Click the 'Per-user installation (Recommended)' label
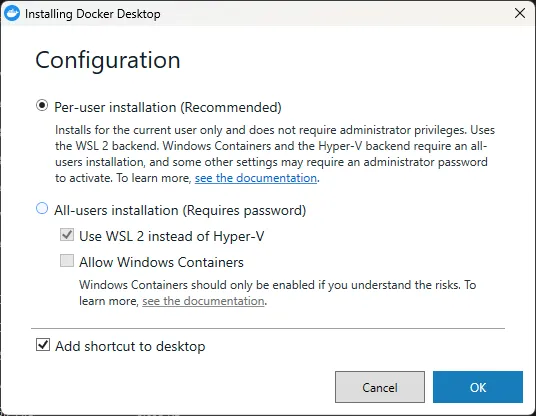The image size is (536, 416). [168, 107]
